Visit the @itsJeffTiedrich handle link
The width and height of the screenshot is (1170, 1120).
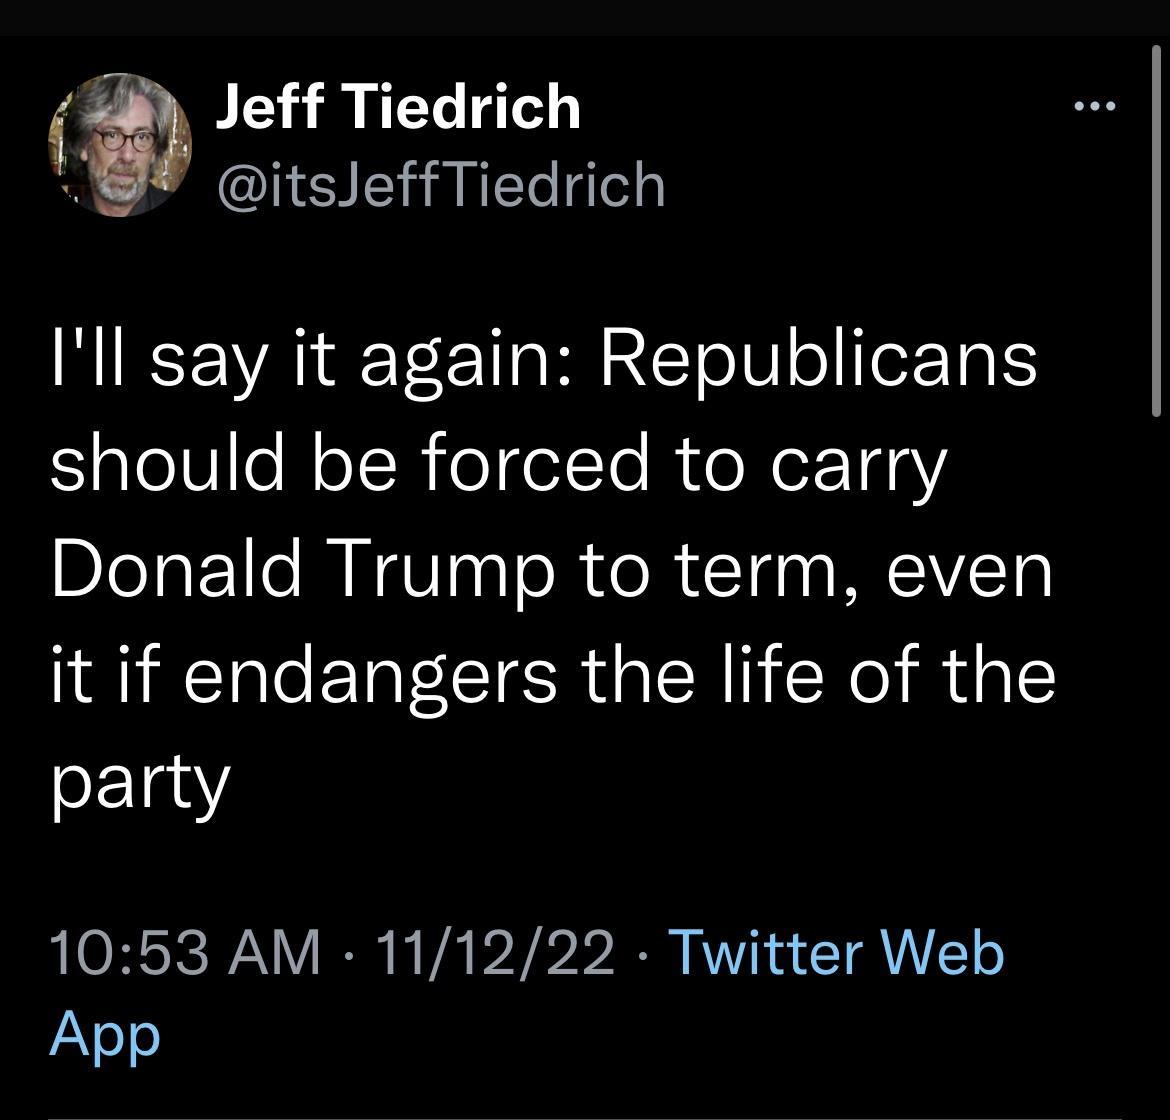440,184
